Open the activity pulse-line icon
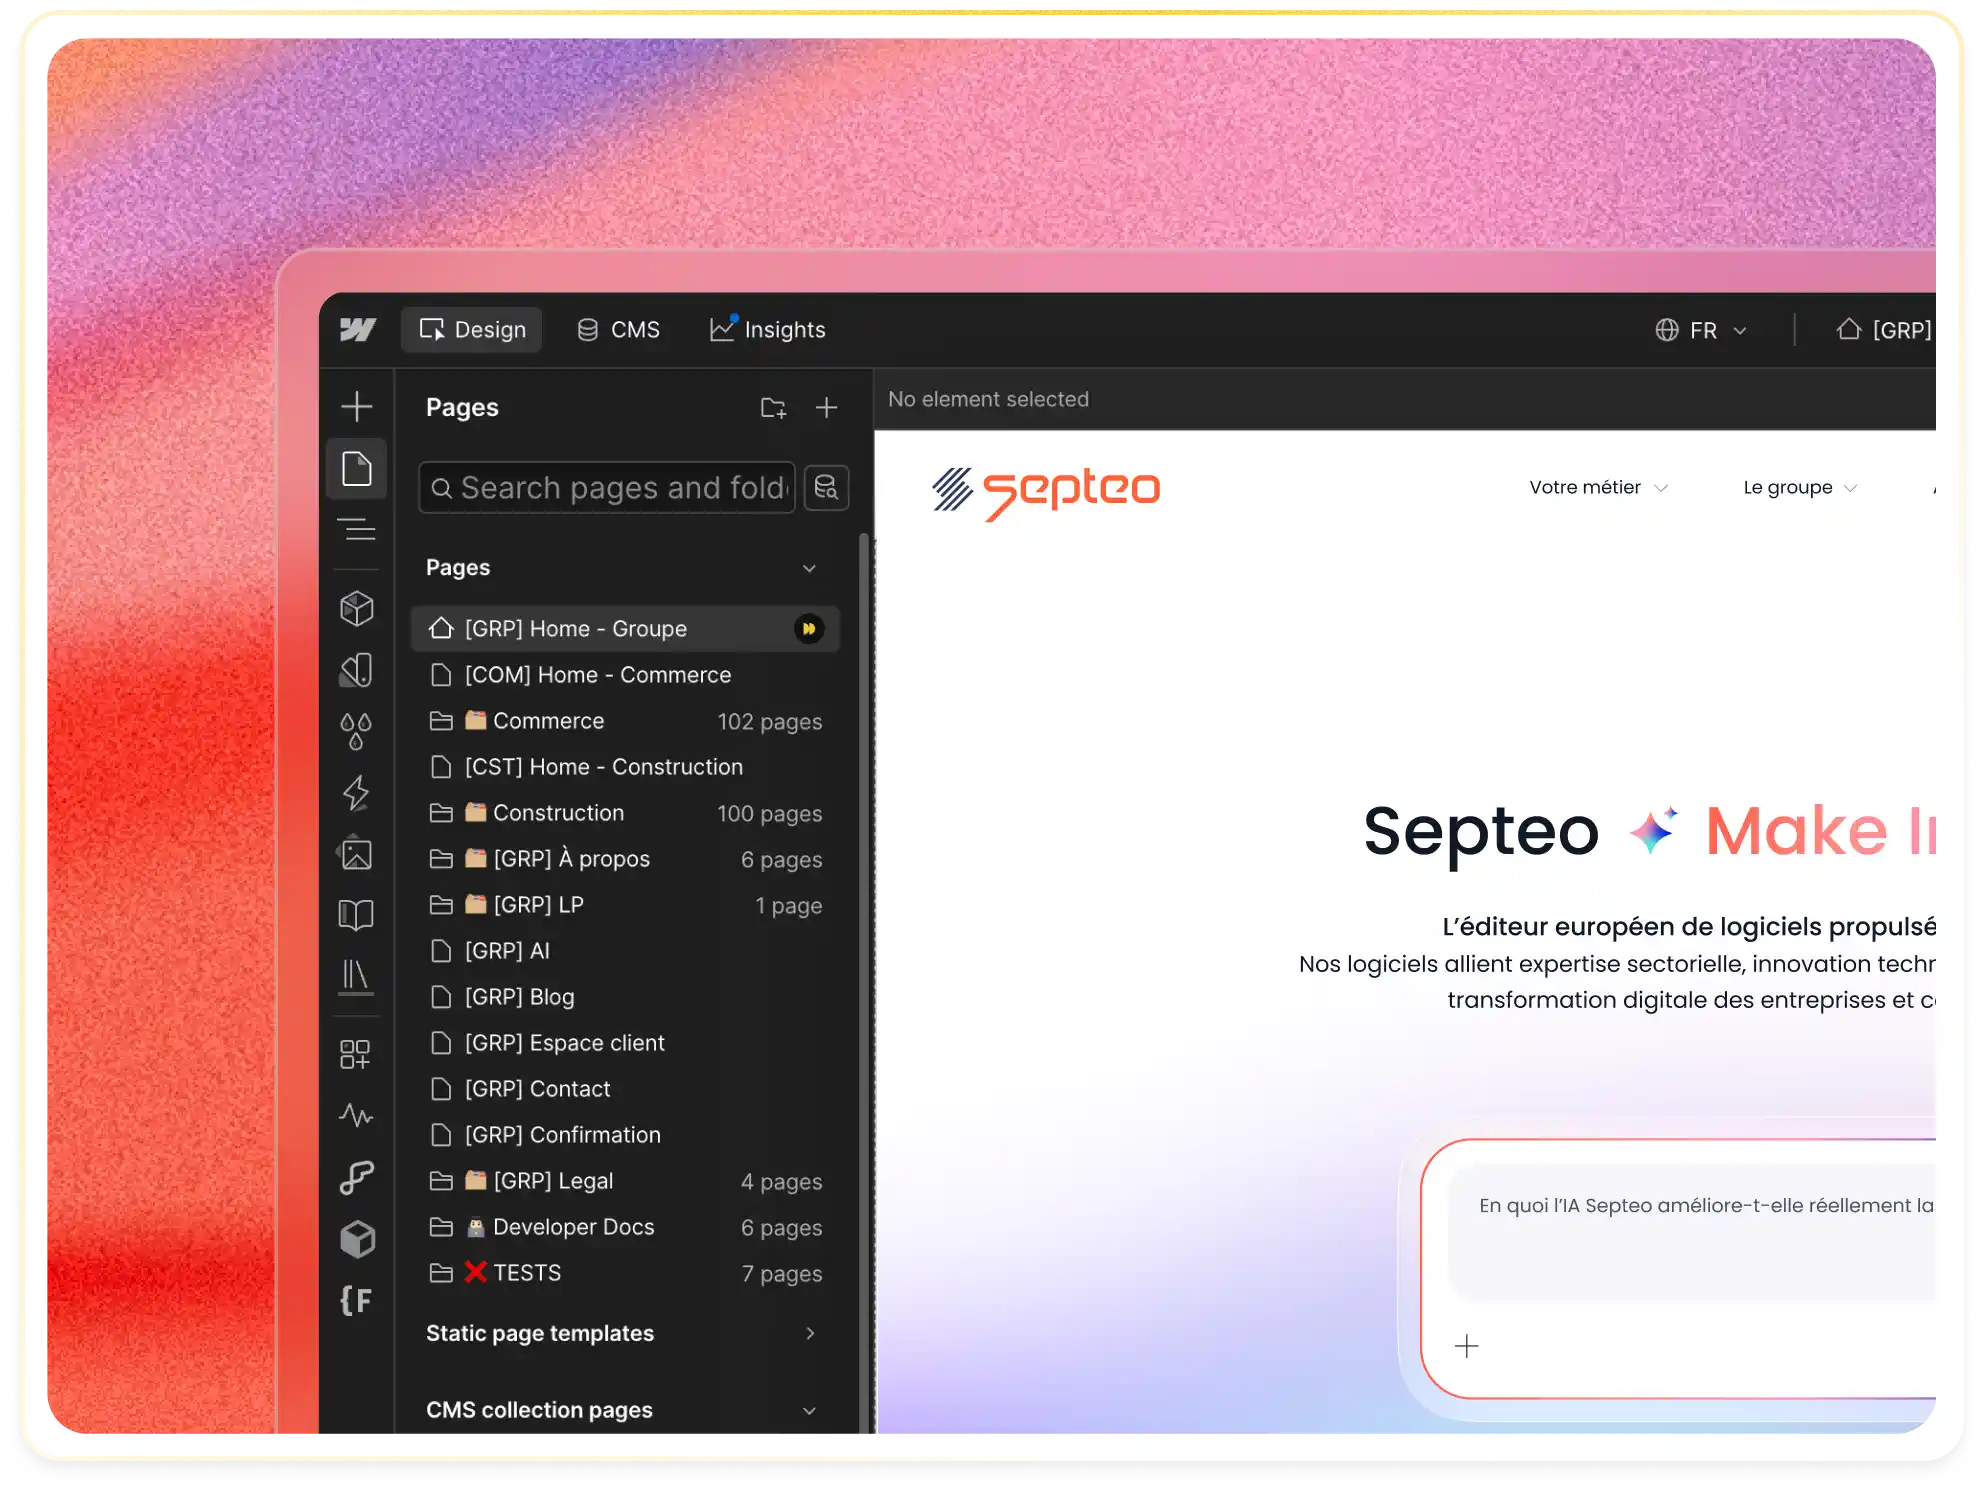The height and width of the screenshot is (1492, 1985). click(x=357, y=1115)
